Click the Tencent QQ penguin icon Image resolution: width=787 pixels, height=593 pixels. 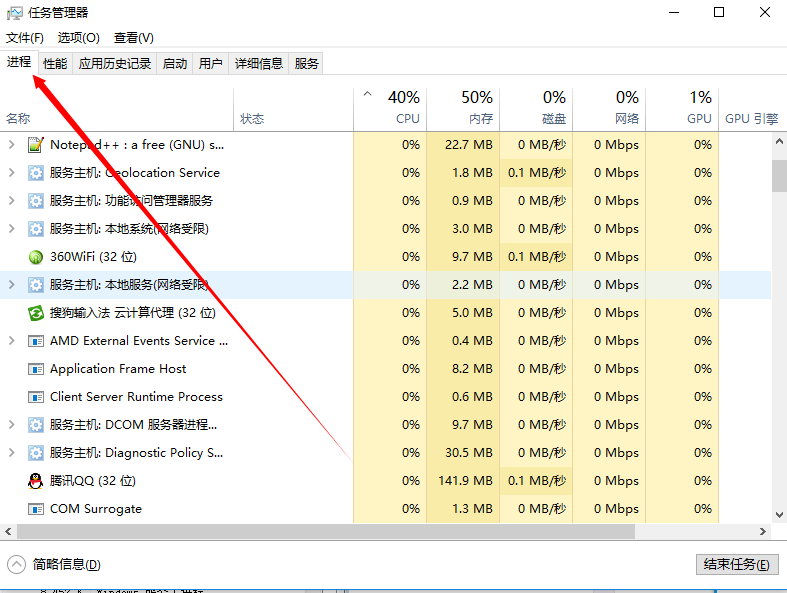(36, 481)
